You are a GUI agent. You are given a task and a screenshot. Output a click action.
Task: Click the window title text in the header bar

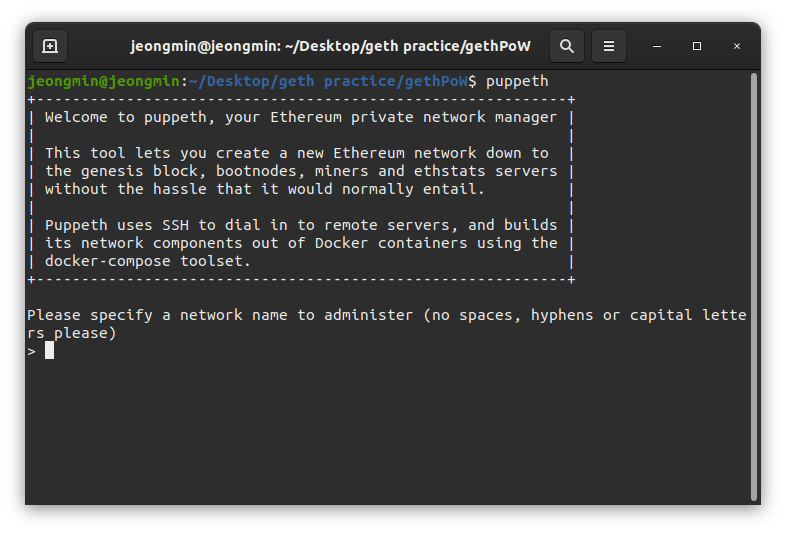tap(330, 46)
